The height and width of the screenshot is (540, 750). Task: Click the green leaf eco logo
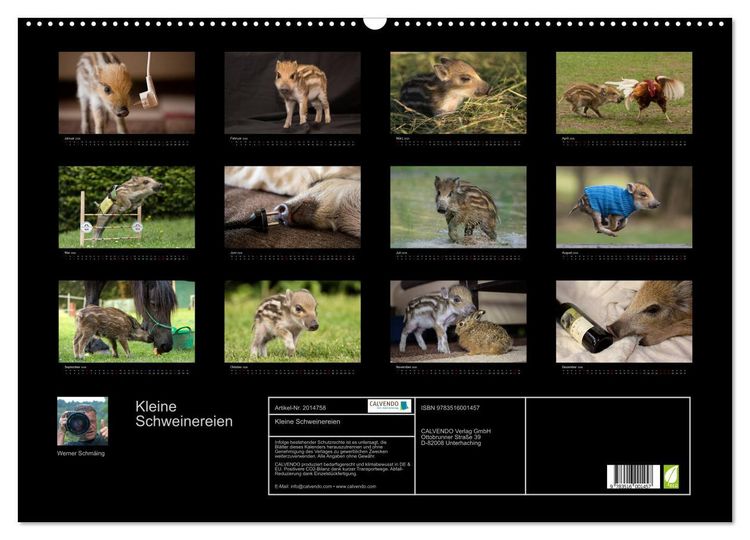tap(671, 477)
